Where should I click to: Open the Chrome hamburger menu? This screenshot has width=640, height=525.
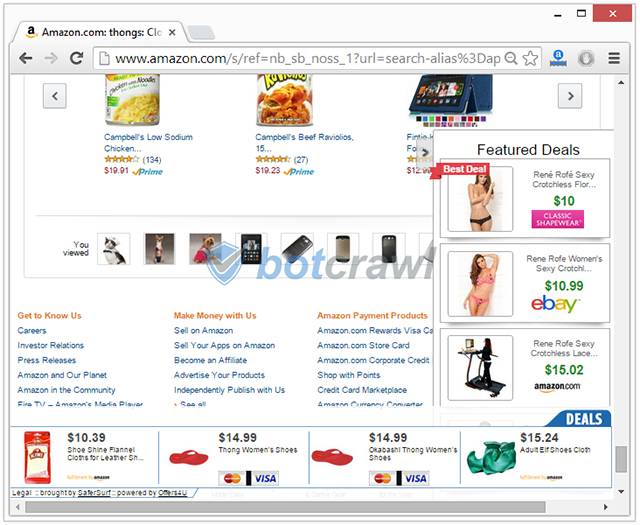pos(614,58)
